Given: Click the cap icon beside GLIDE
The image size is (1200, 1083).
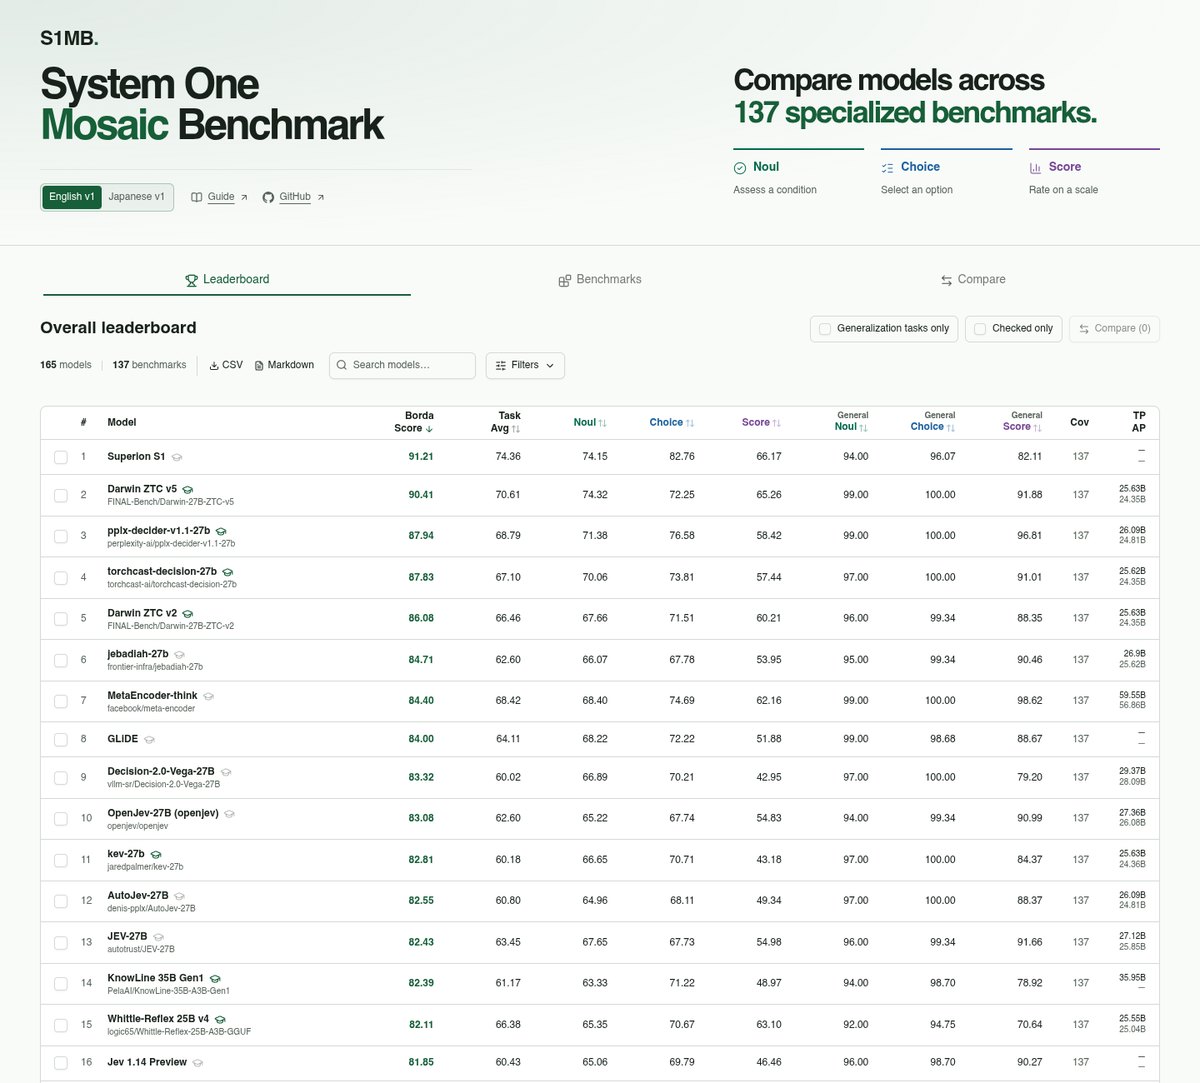Looking at the screenshot, I should tap(149, 739).
